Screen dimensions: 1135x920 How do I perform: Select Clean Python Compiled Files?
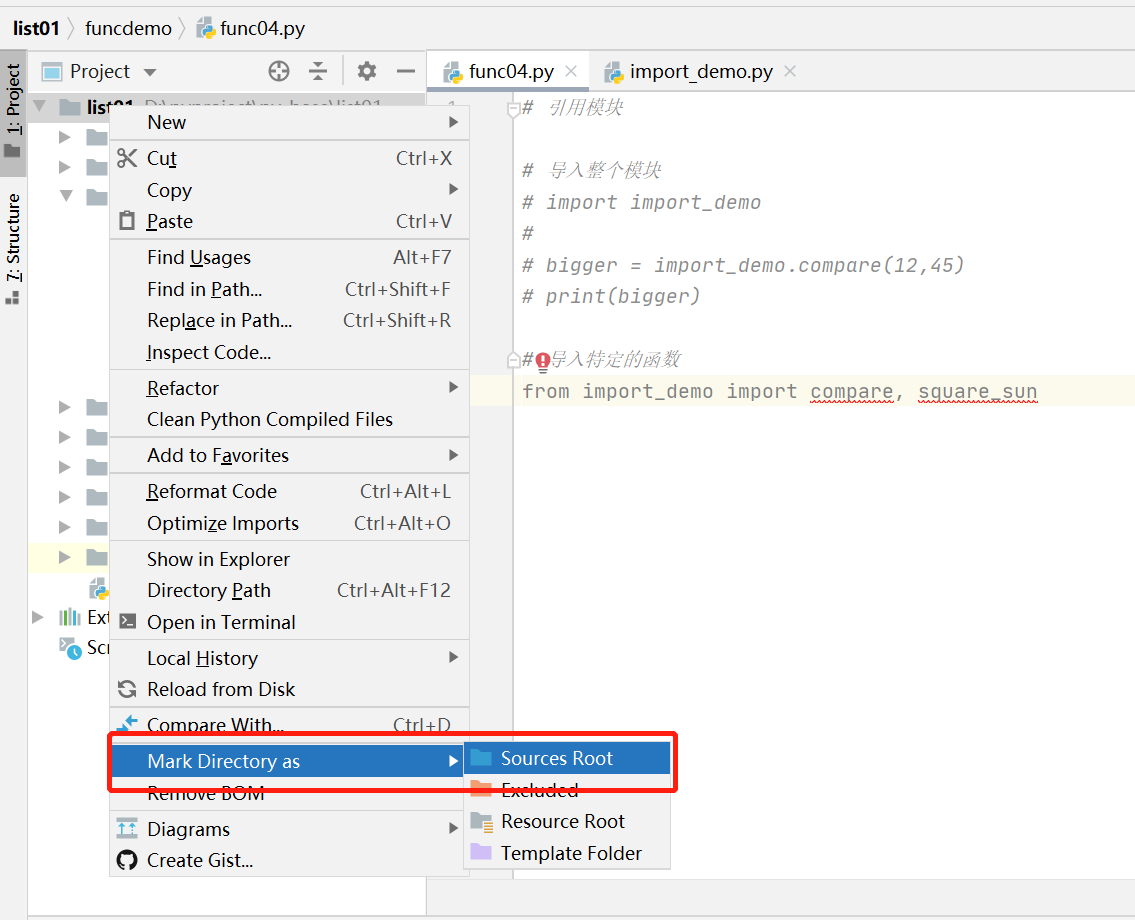point(290,419)
